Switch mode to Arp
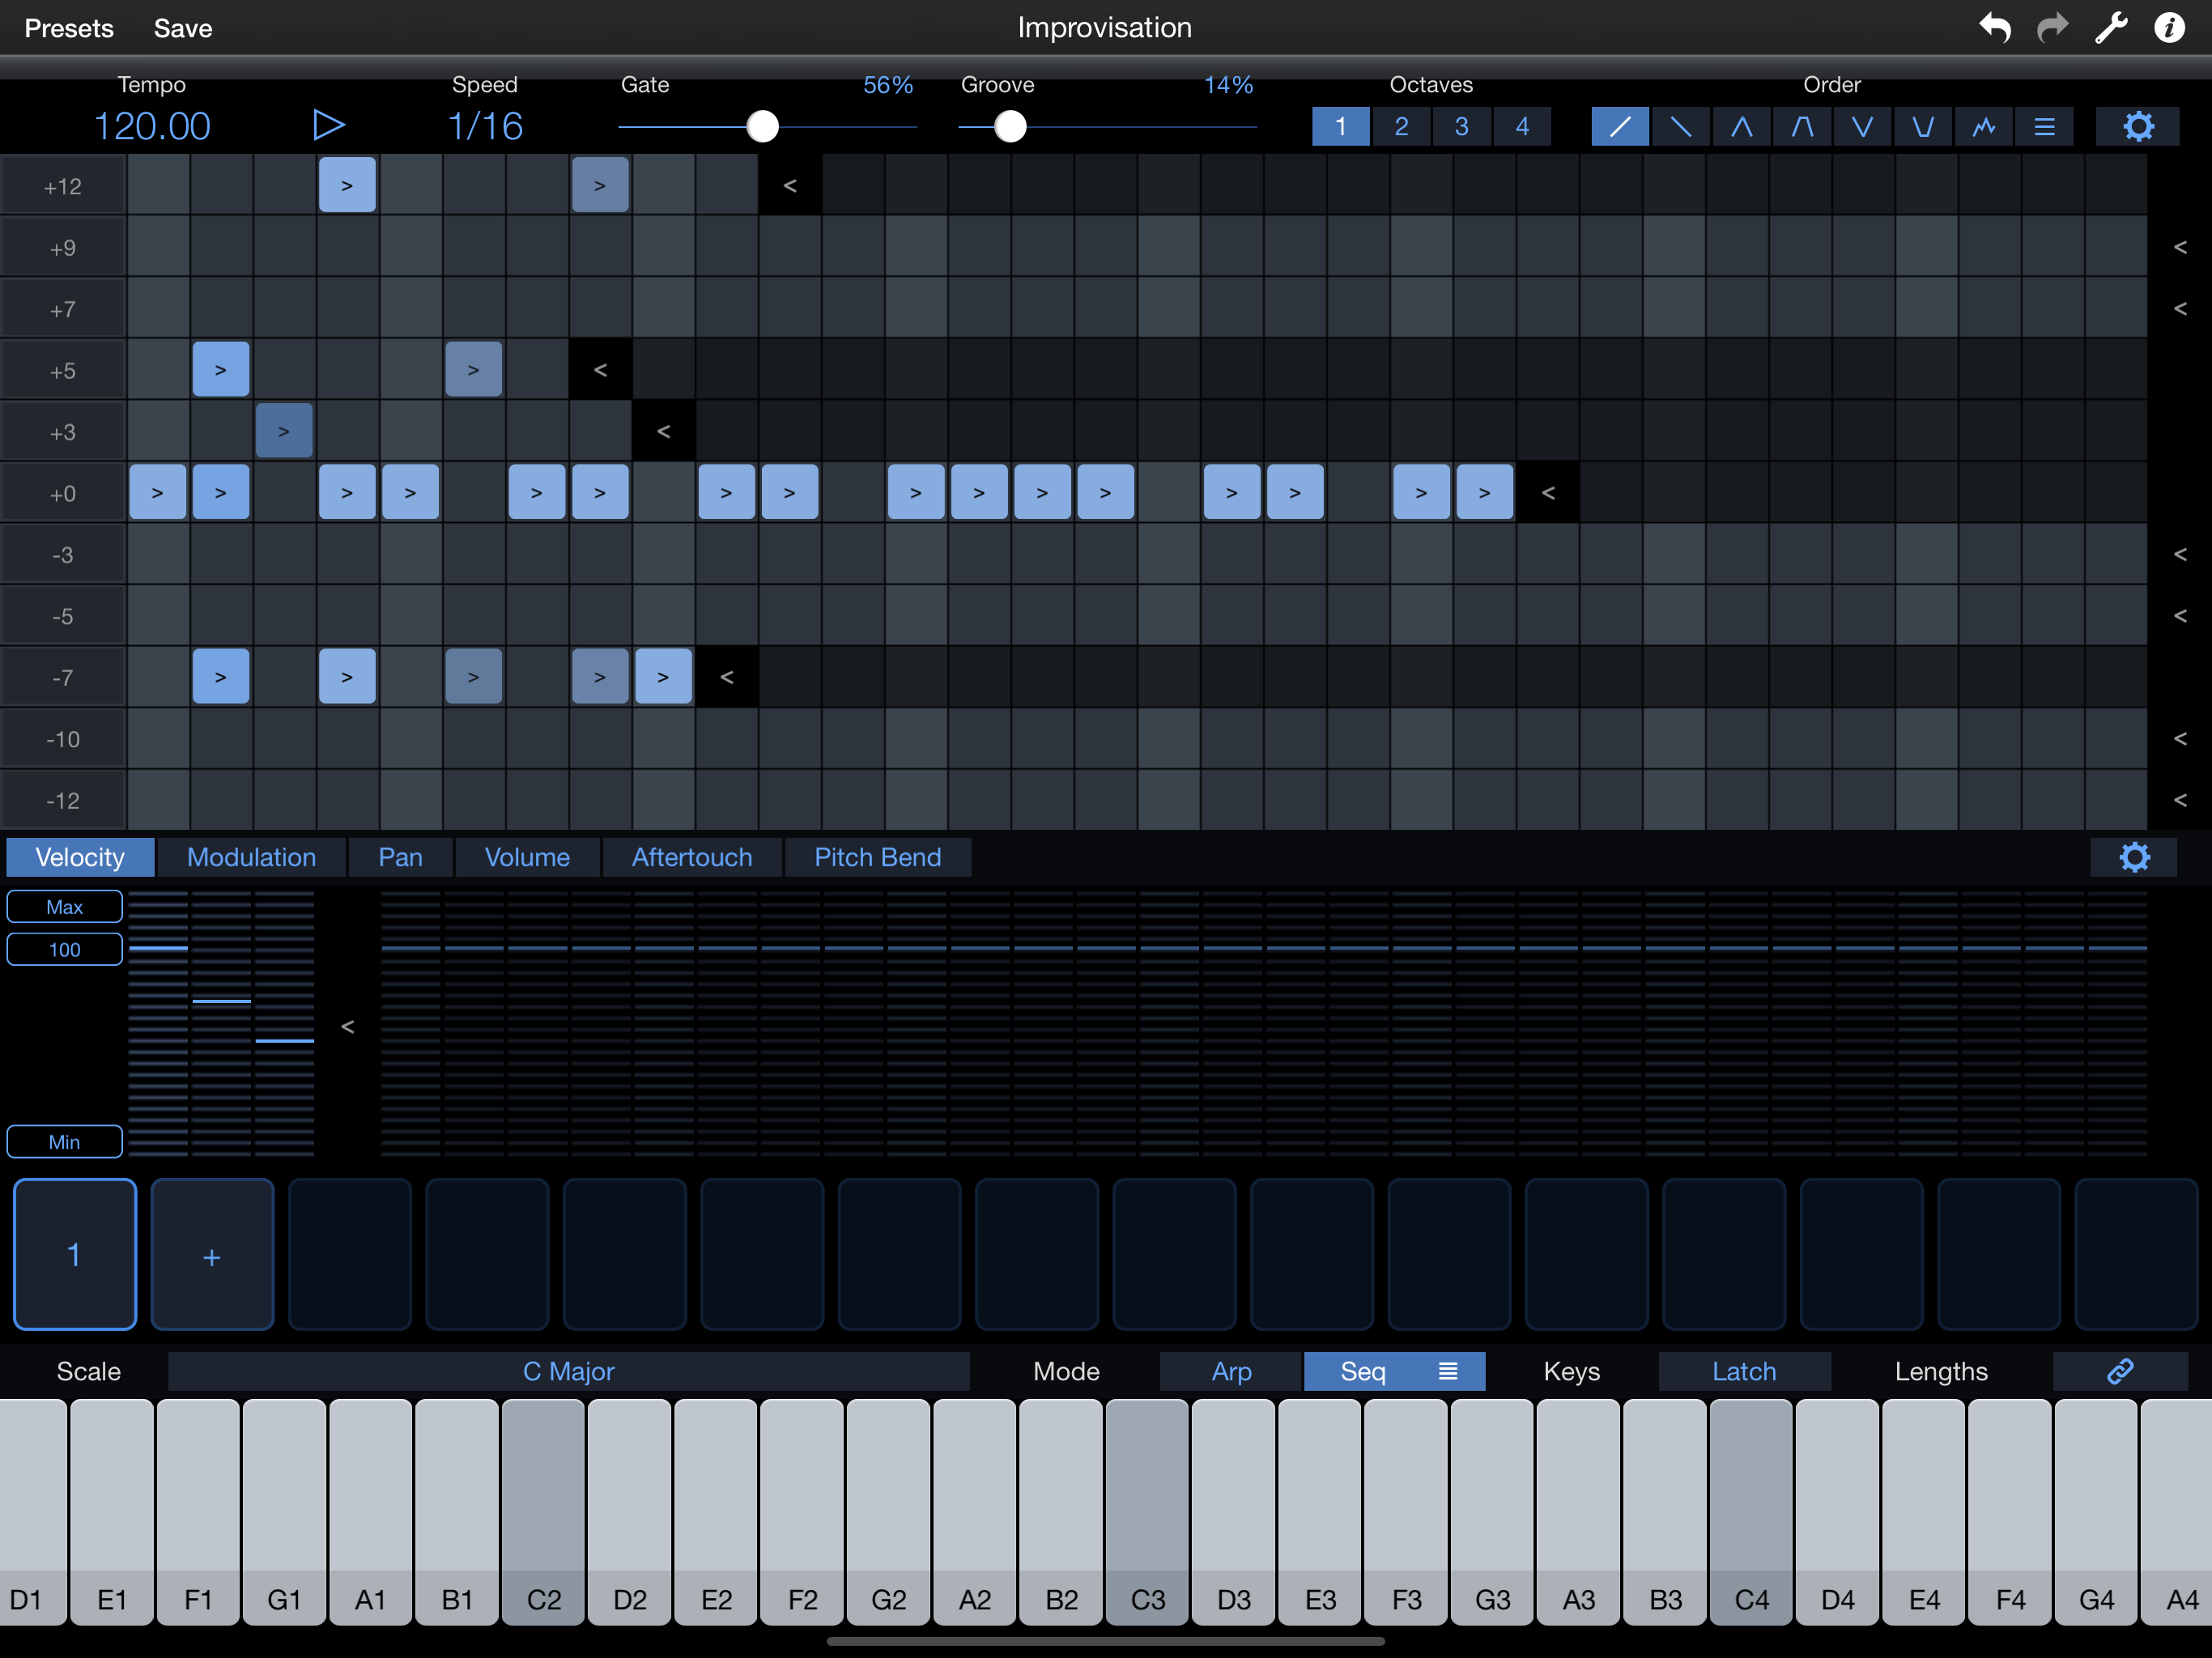This screenshot has width=2212, height=1658. [x=1231, y=1371]
